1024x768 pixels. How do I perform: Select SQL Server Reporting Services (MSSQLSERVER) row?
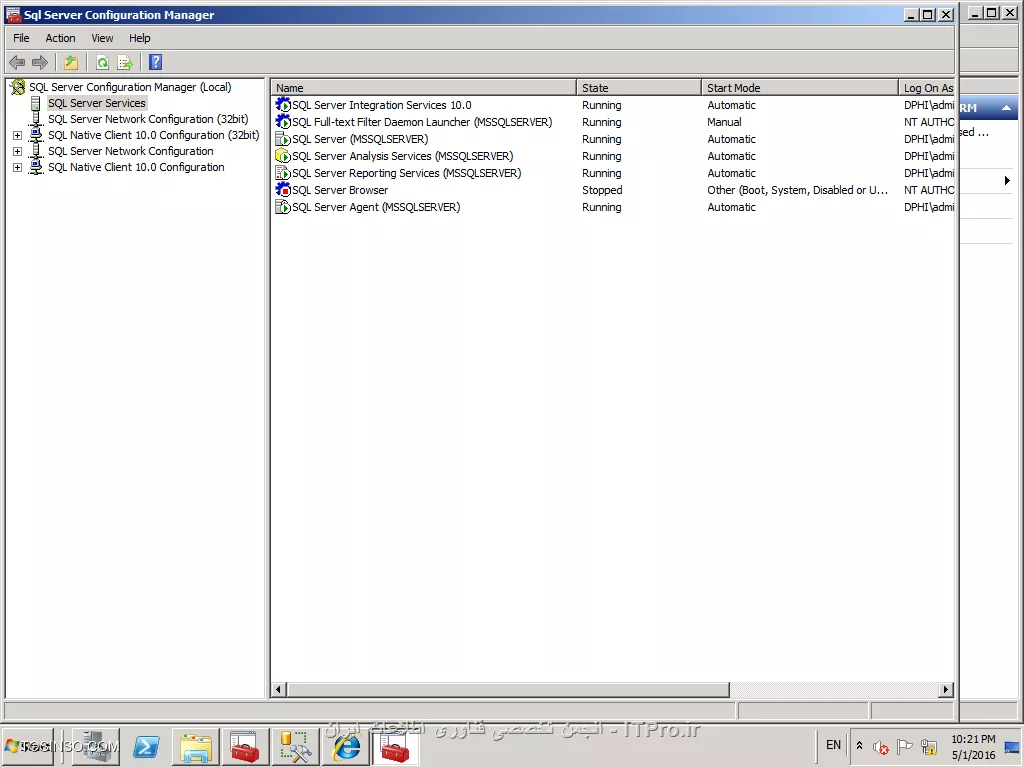click(406, 173)
